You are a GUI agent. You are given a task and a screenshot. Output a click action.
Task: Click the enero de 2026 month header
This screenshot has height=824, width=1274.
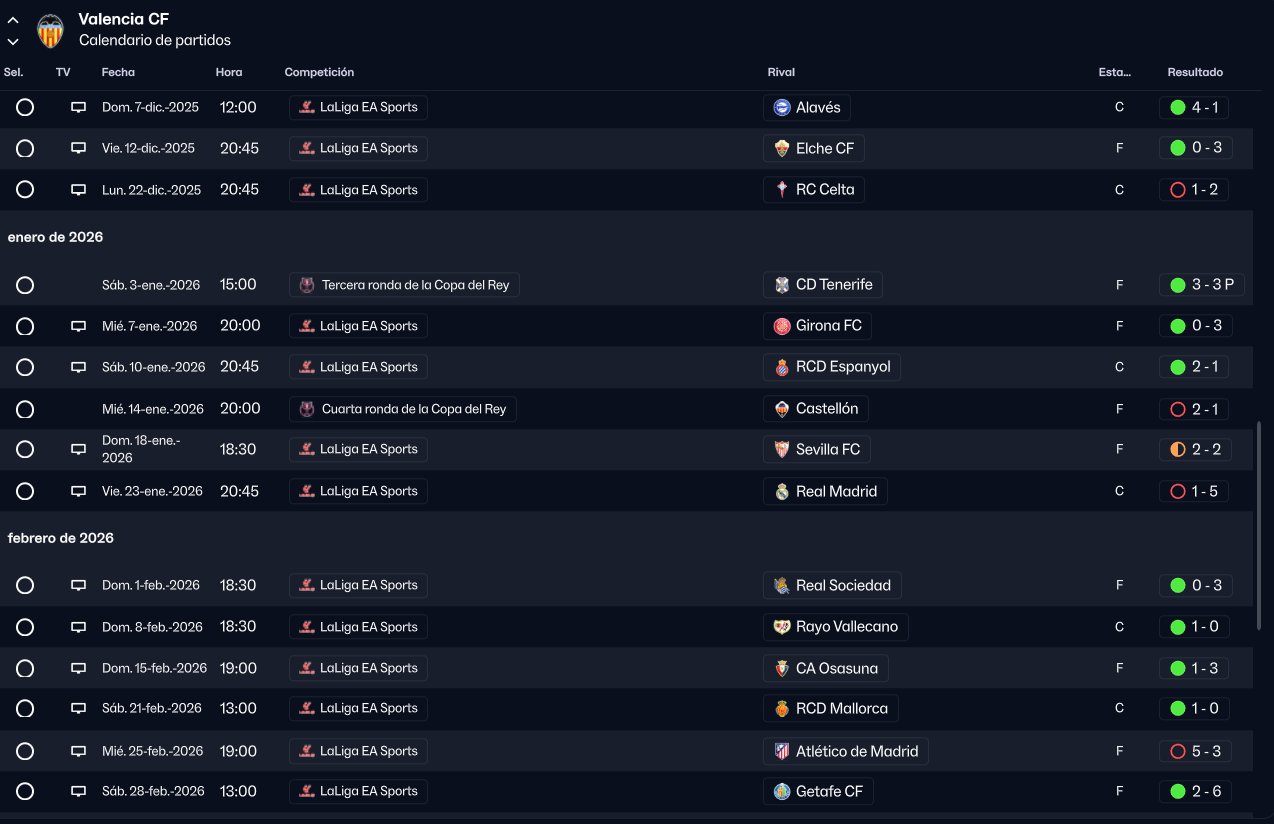click(x=55, y=237)
